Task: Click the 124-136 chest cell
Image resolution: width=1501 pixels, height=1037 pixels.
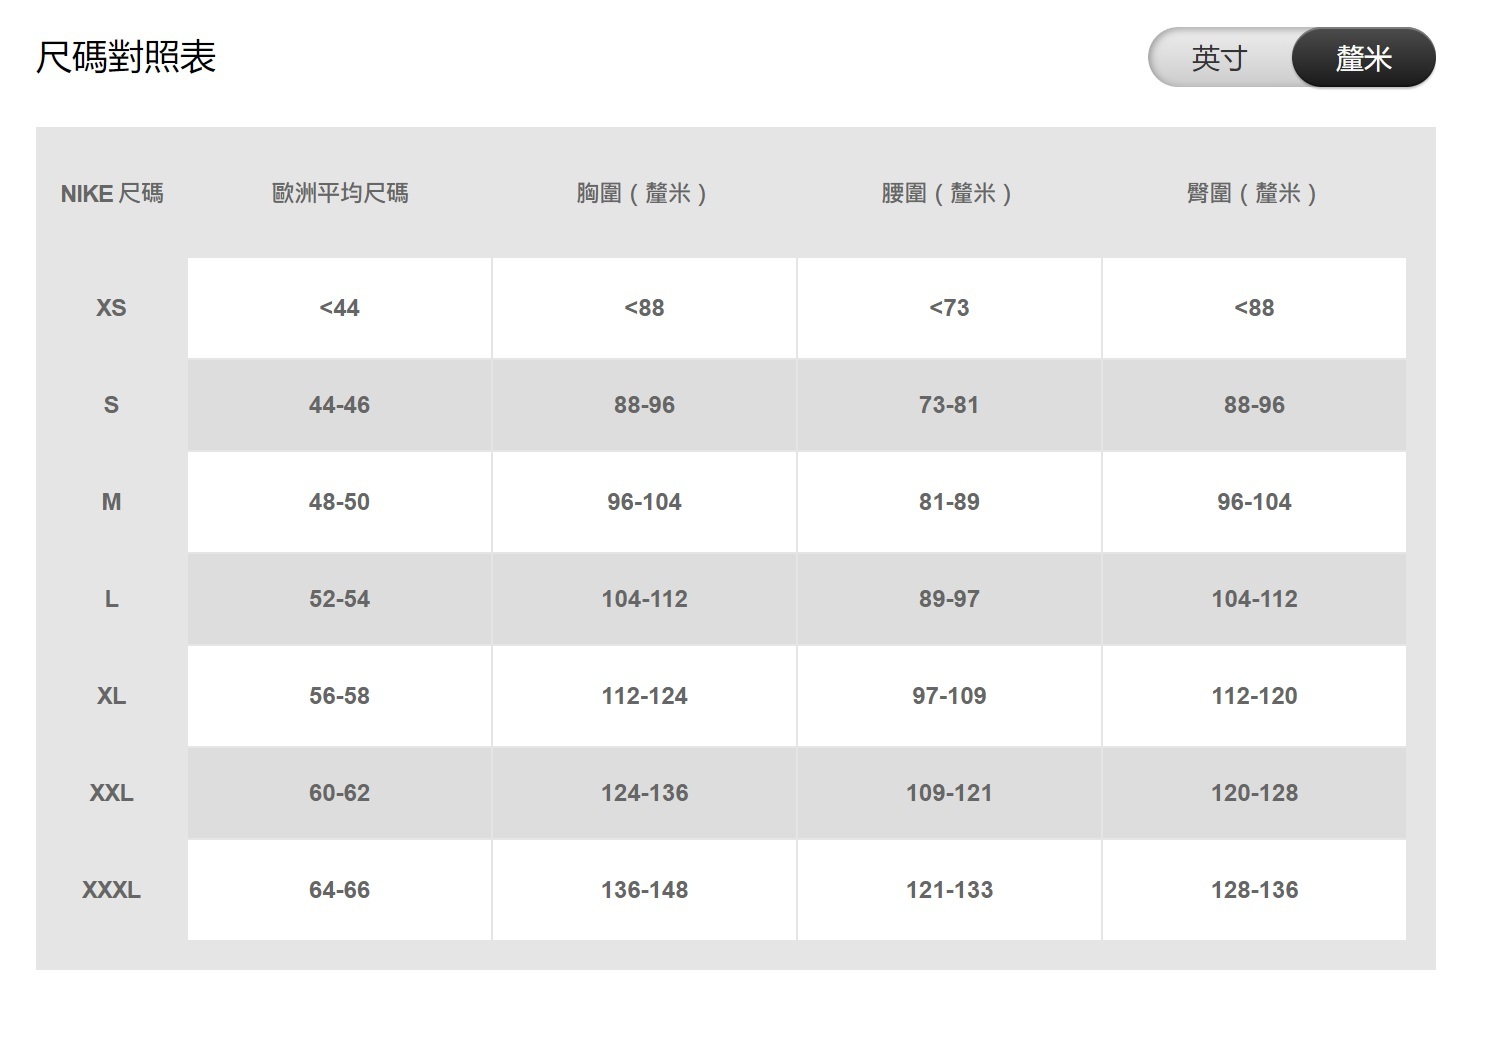Action: click(x=645, y=793)
